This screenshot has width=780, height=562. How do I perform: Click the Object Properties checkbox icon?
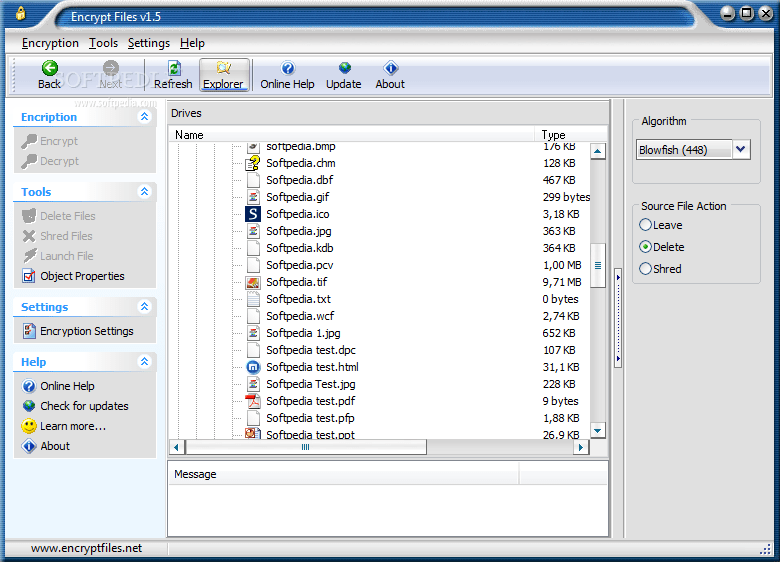click(29, 276)
